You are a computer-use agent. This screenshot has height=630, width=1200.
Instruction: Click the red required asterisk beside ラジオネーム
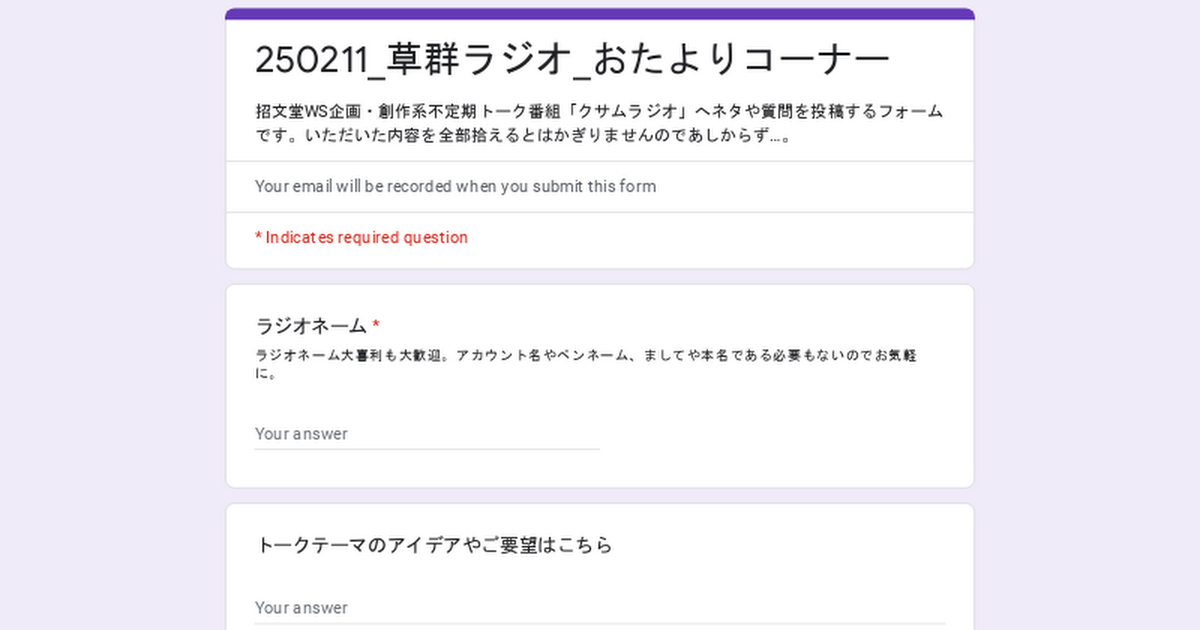tap(376, 325)
